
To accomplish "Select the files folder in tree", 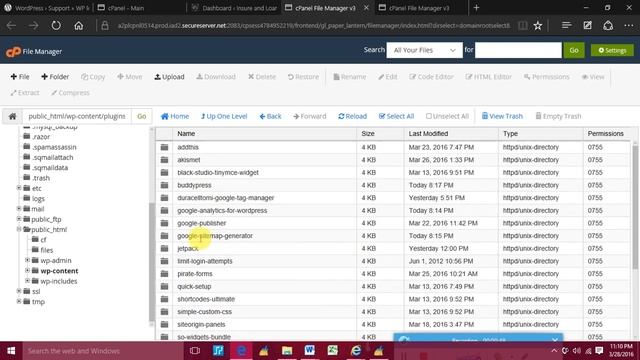I will pos(47,250).
